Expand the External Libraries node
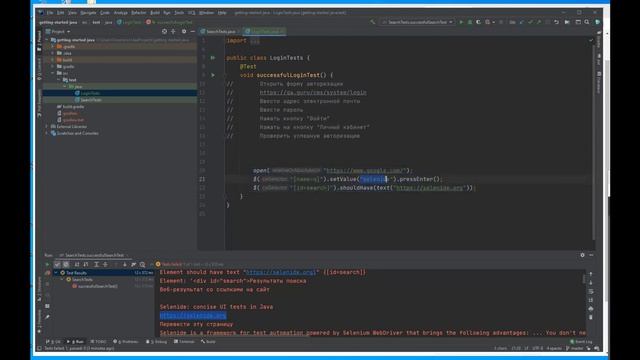The width and height of the screenshot is (640, 360). tap(47, 127)
